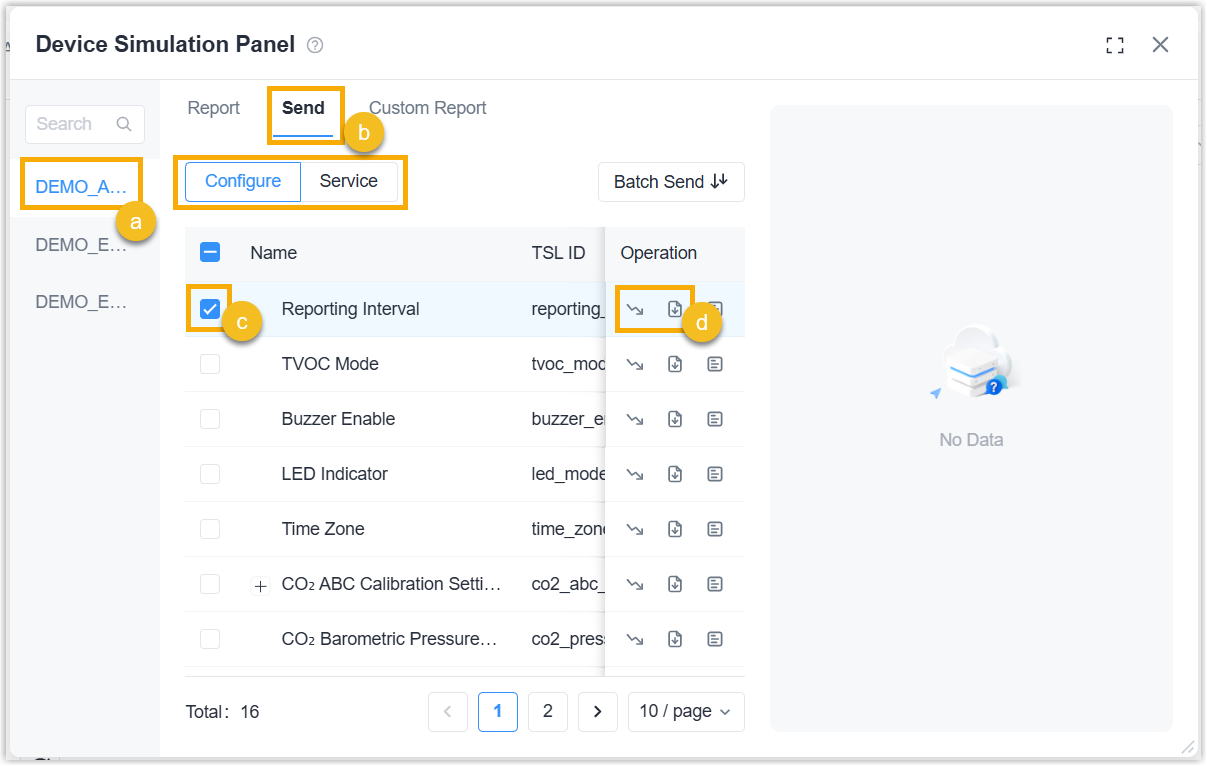Toggle the select-all checkbox in table header
The image size is (1207, 766).
pyautogui.click(x=210, y=253)
